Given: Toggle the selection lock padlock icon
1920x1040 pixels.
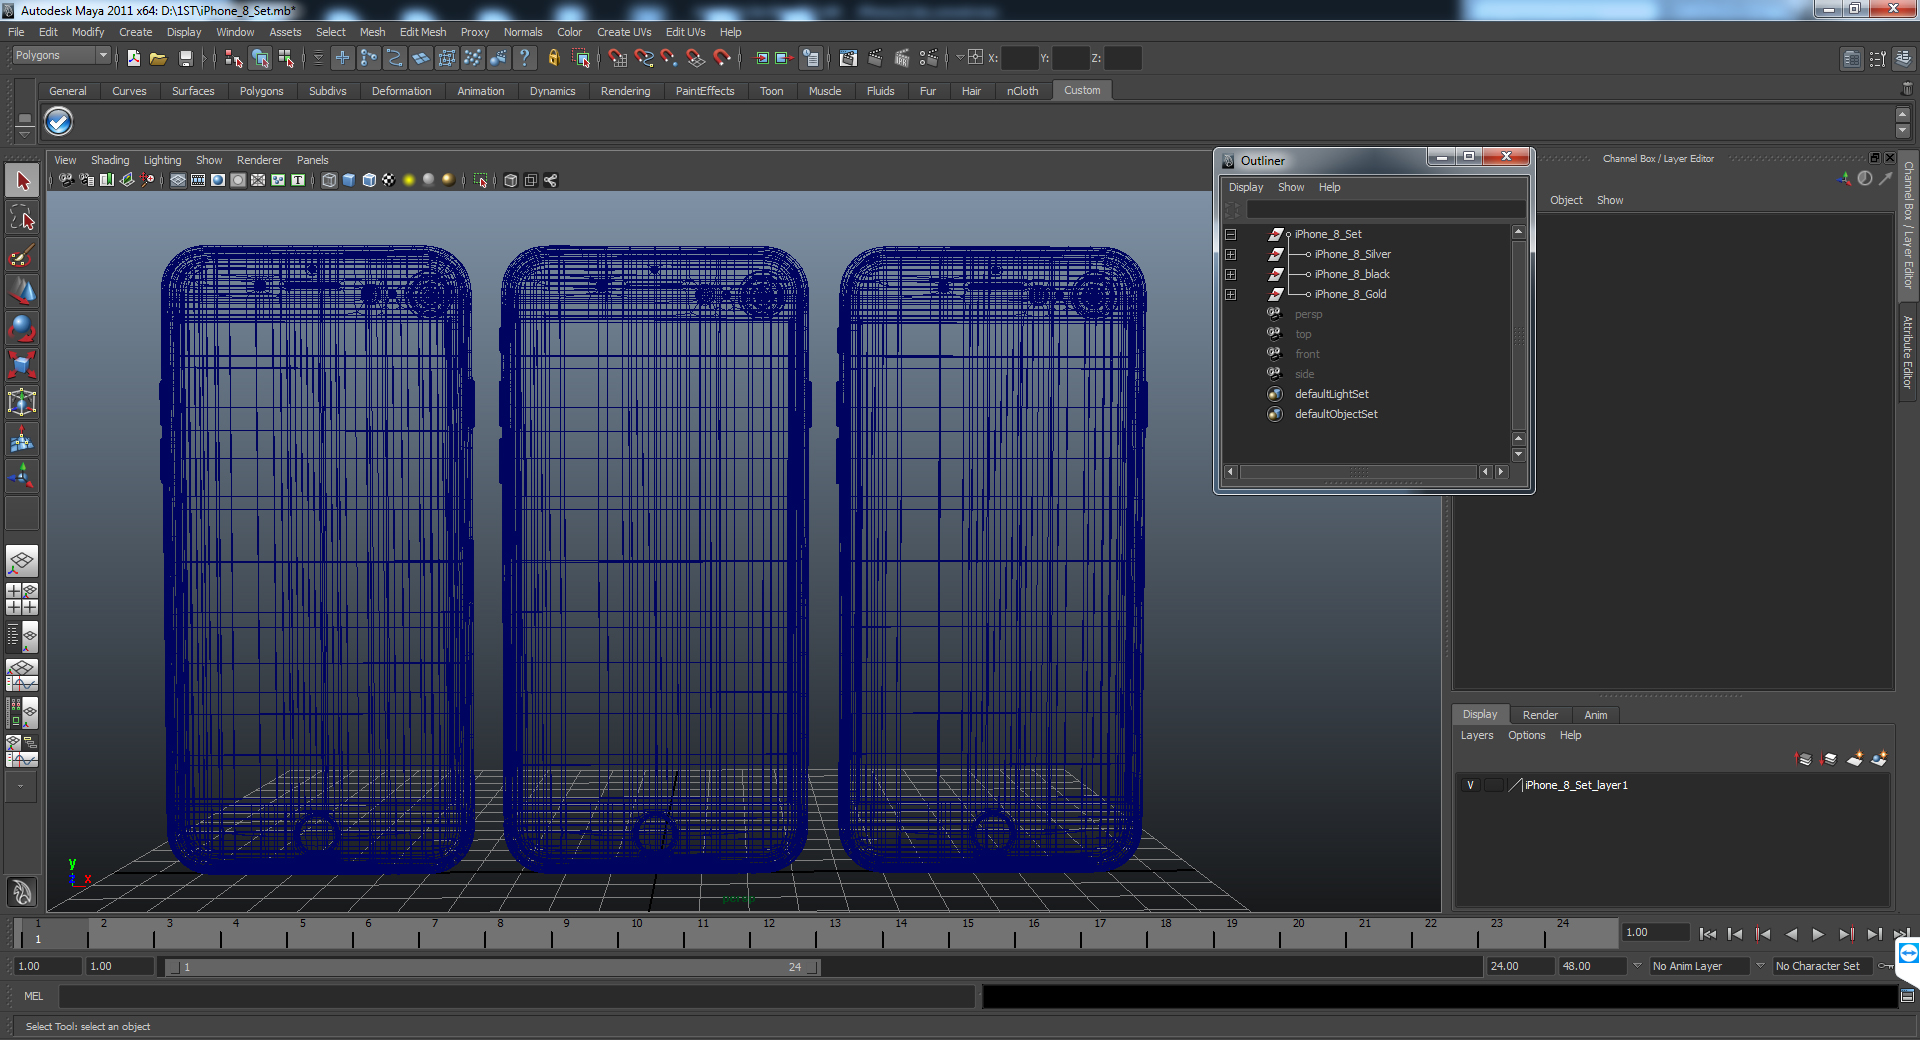Looking at the screenshot, I should (x=553, y=58).
